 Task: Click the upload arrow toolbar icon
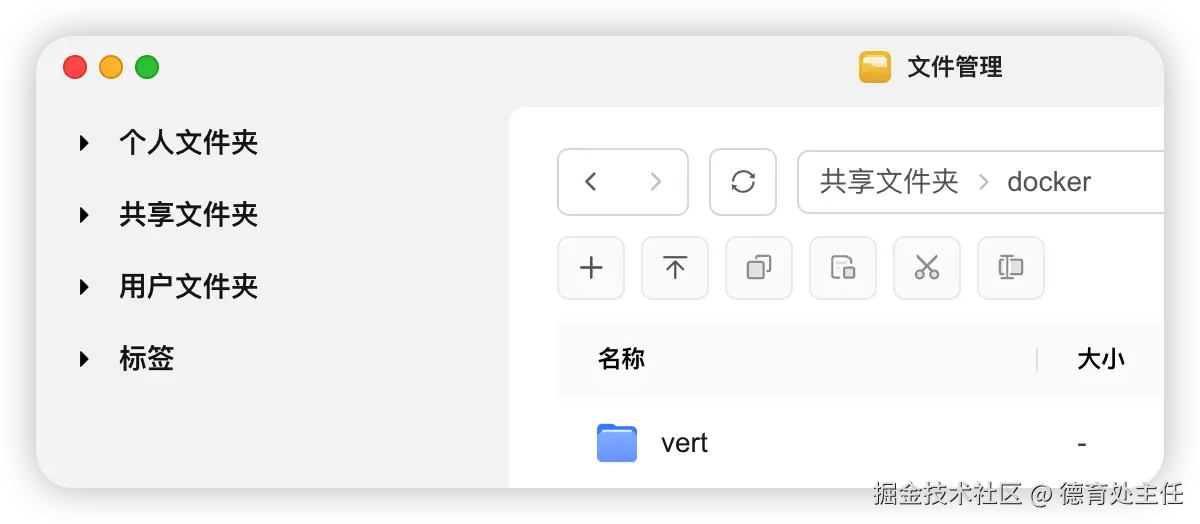tap(675, 268)
